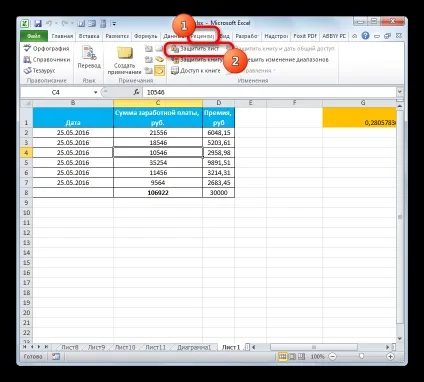Save the workbook from the quick access toolbar
Screen dimensions: 424x382
38,24
